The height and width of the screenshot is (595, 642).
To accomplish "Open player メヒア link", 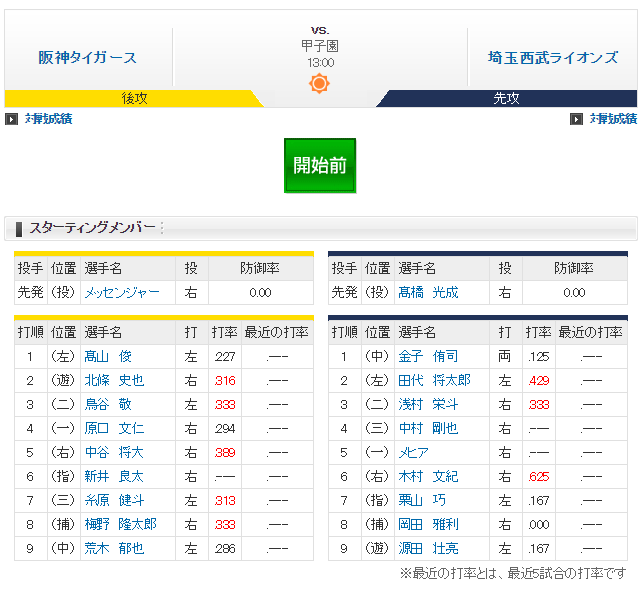I will click(x=414, y=452).
